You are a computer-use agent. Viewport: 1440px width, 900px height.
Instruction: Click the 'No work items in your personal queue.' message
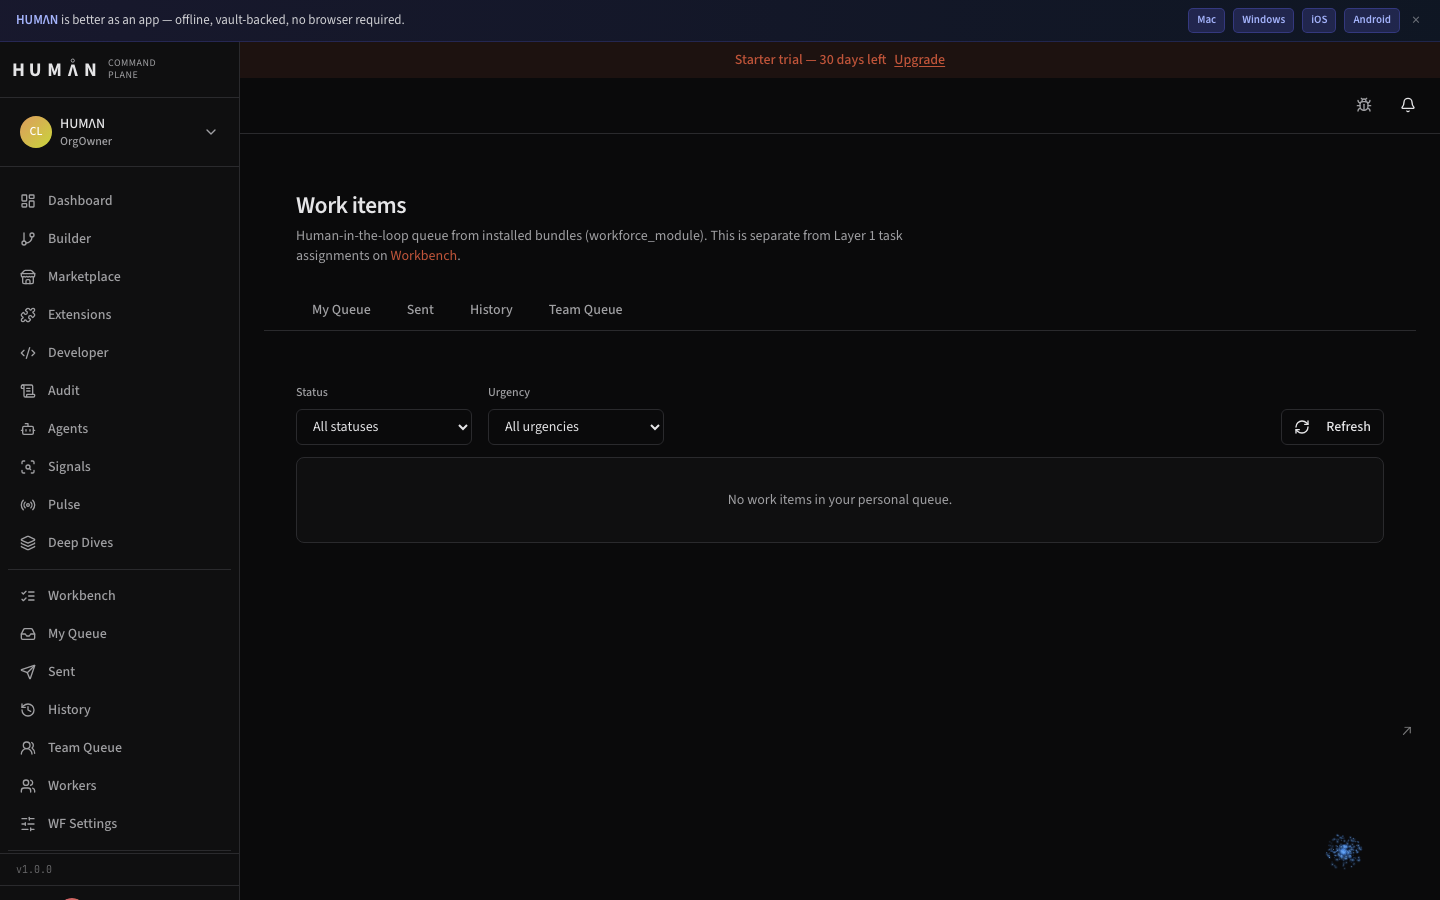pyautogui.click(x=840, y=500)
